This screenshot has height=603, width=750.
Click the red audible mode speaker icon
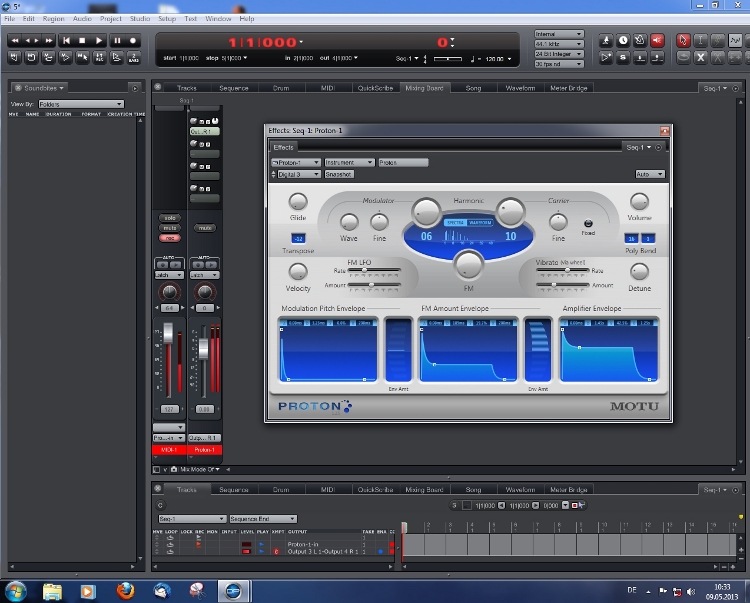point(657,41)
